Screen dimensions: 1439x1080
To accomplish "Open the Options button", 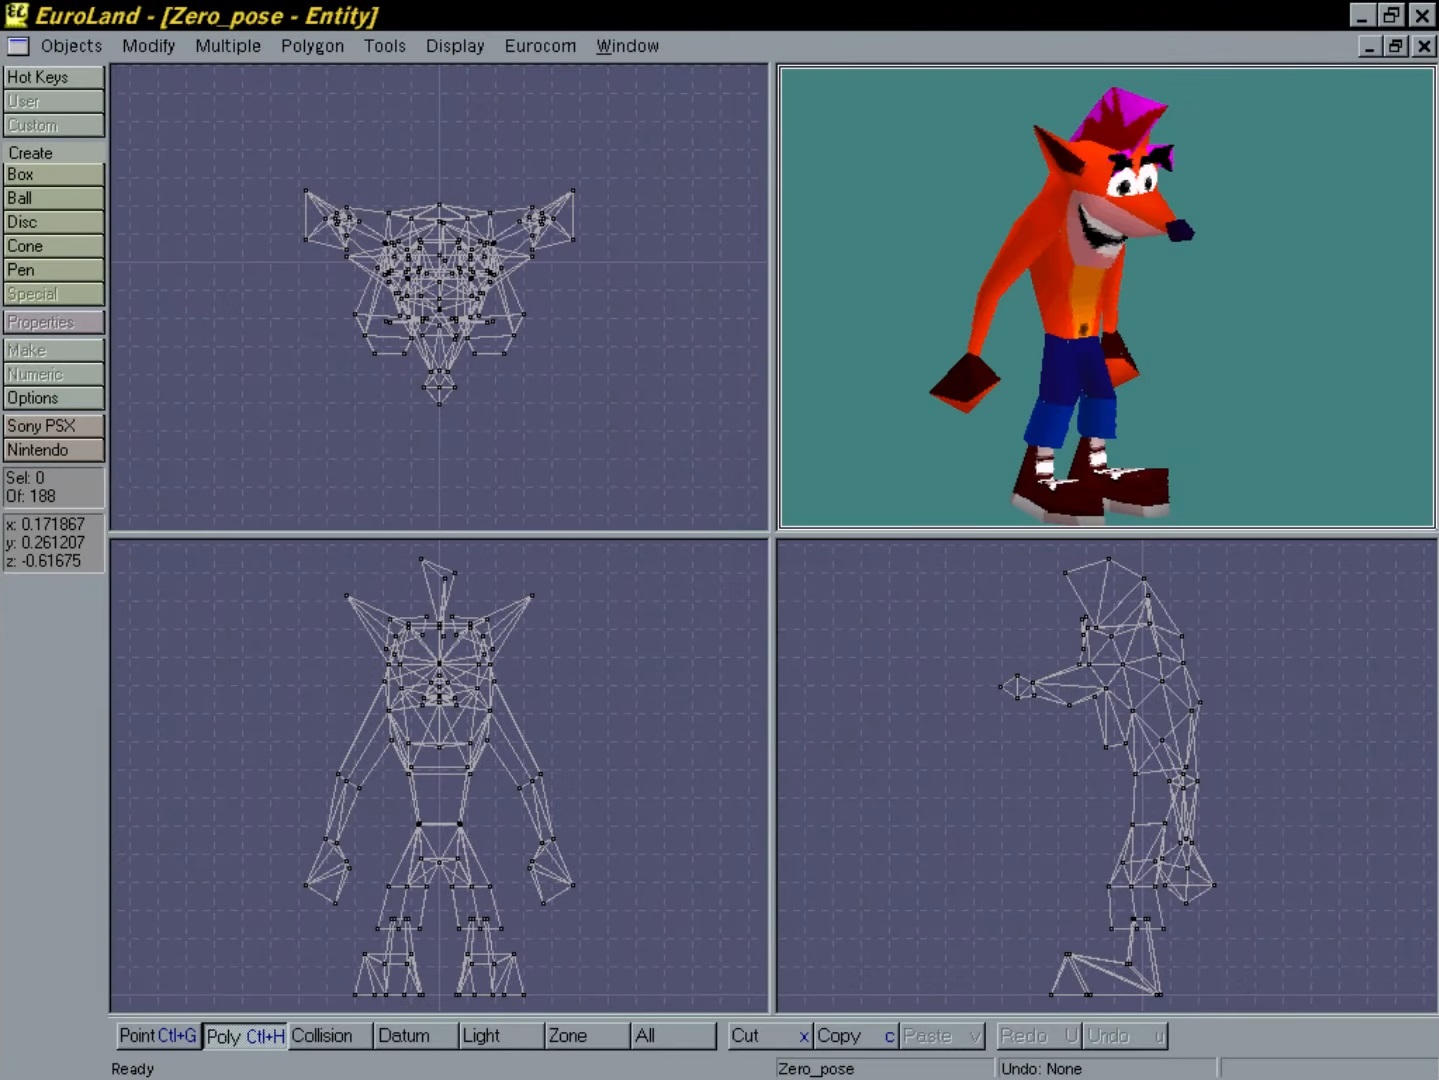I will [x=54, y=398].
